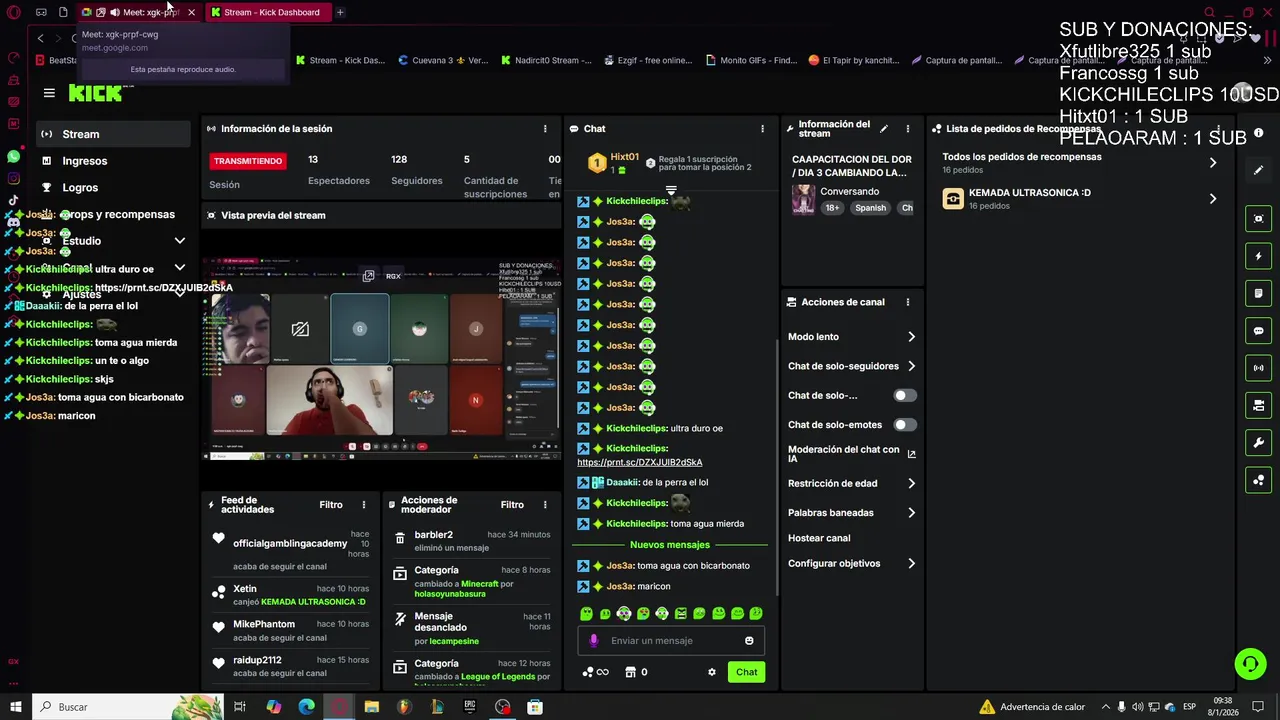
Task: Switch to Stream - Kick Dashboard tab
Action: [x=266, y=12]
